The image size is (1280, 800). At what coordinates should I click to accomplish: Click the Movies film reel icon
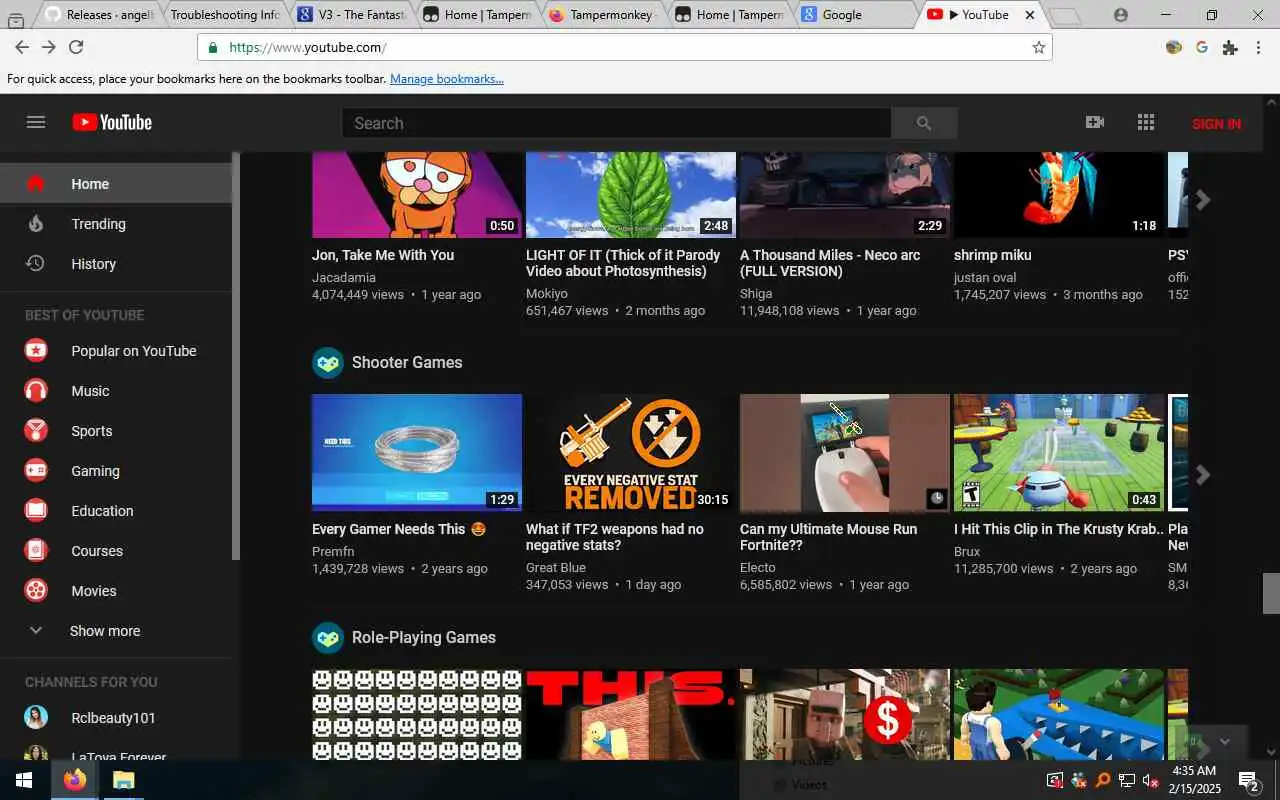36,591
